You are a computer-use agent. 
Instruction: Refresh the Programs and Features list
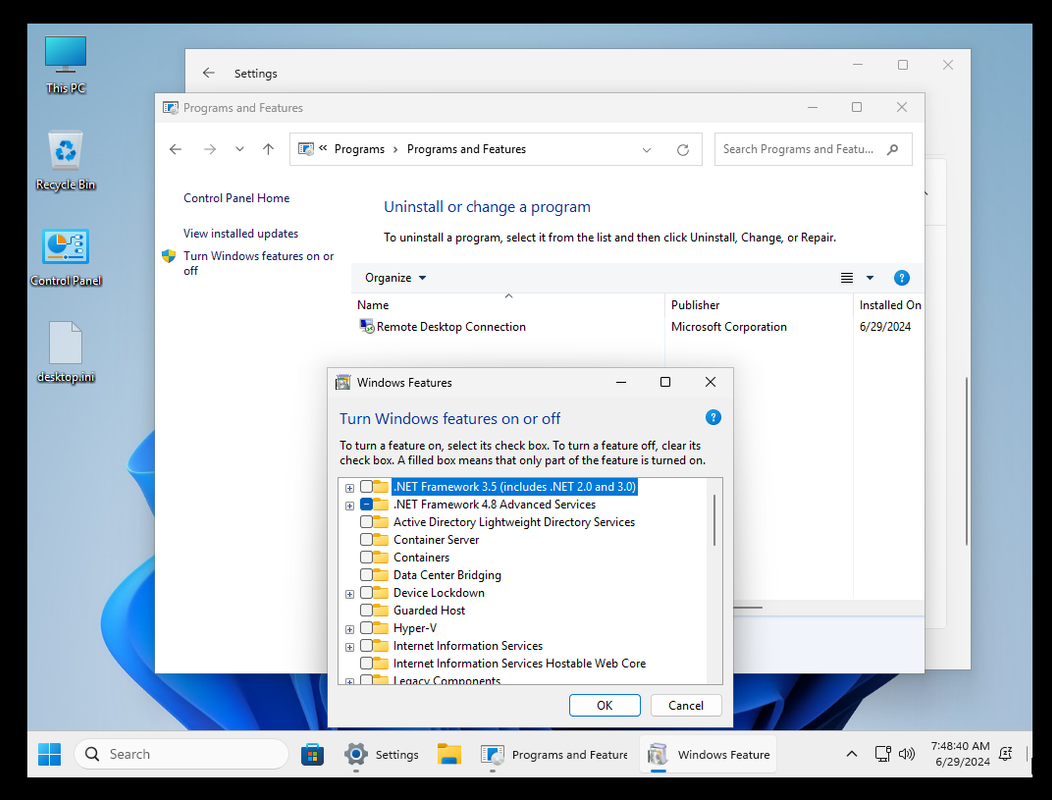[x=683, y=150]
